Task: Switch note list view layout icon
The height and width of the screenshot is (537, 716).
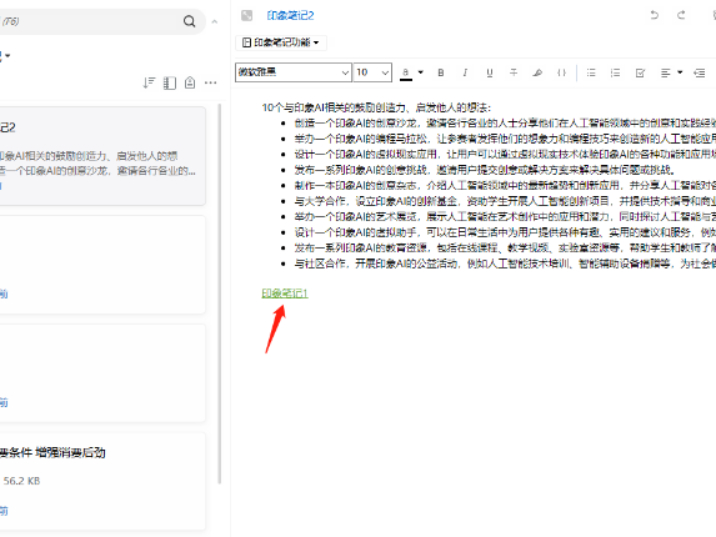Action: [169, 83]
